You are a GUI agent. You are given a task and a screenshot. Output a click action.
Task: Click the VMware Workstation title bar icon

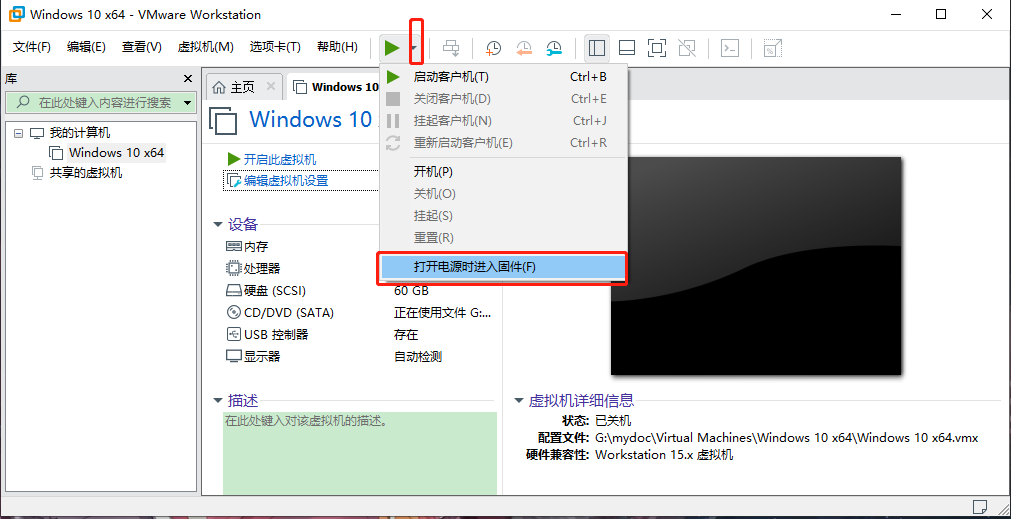(x=15, y=14)
